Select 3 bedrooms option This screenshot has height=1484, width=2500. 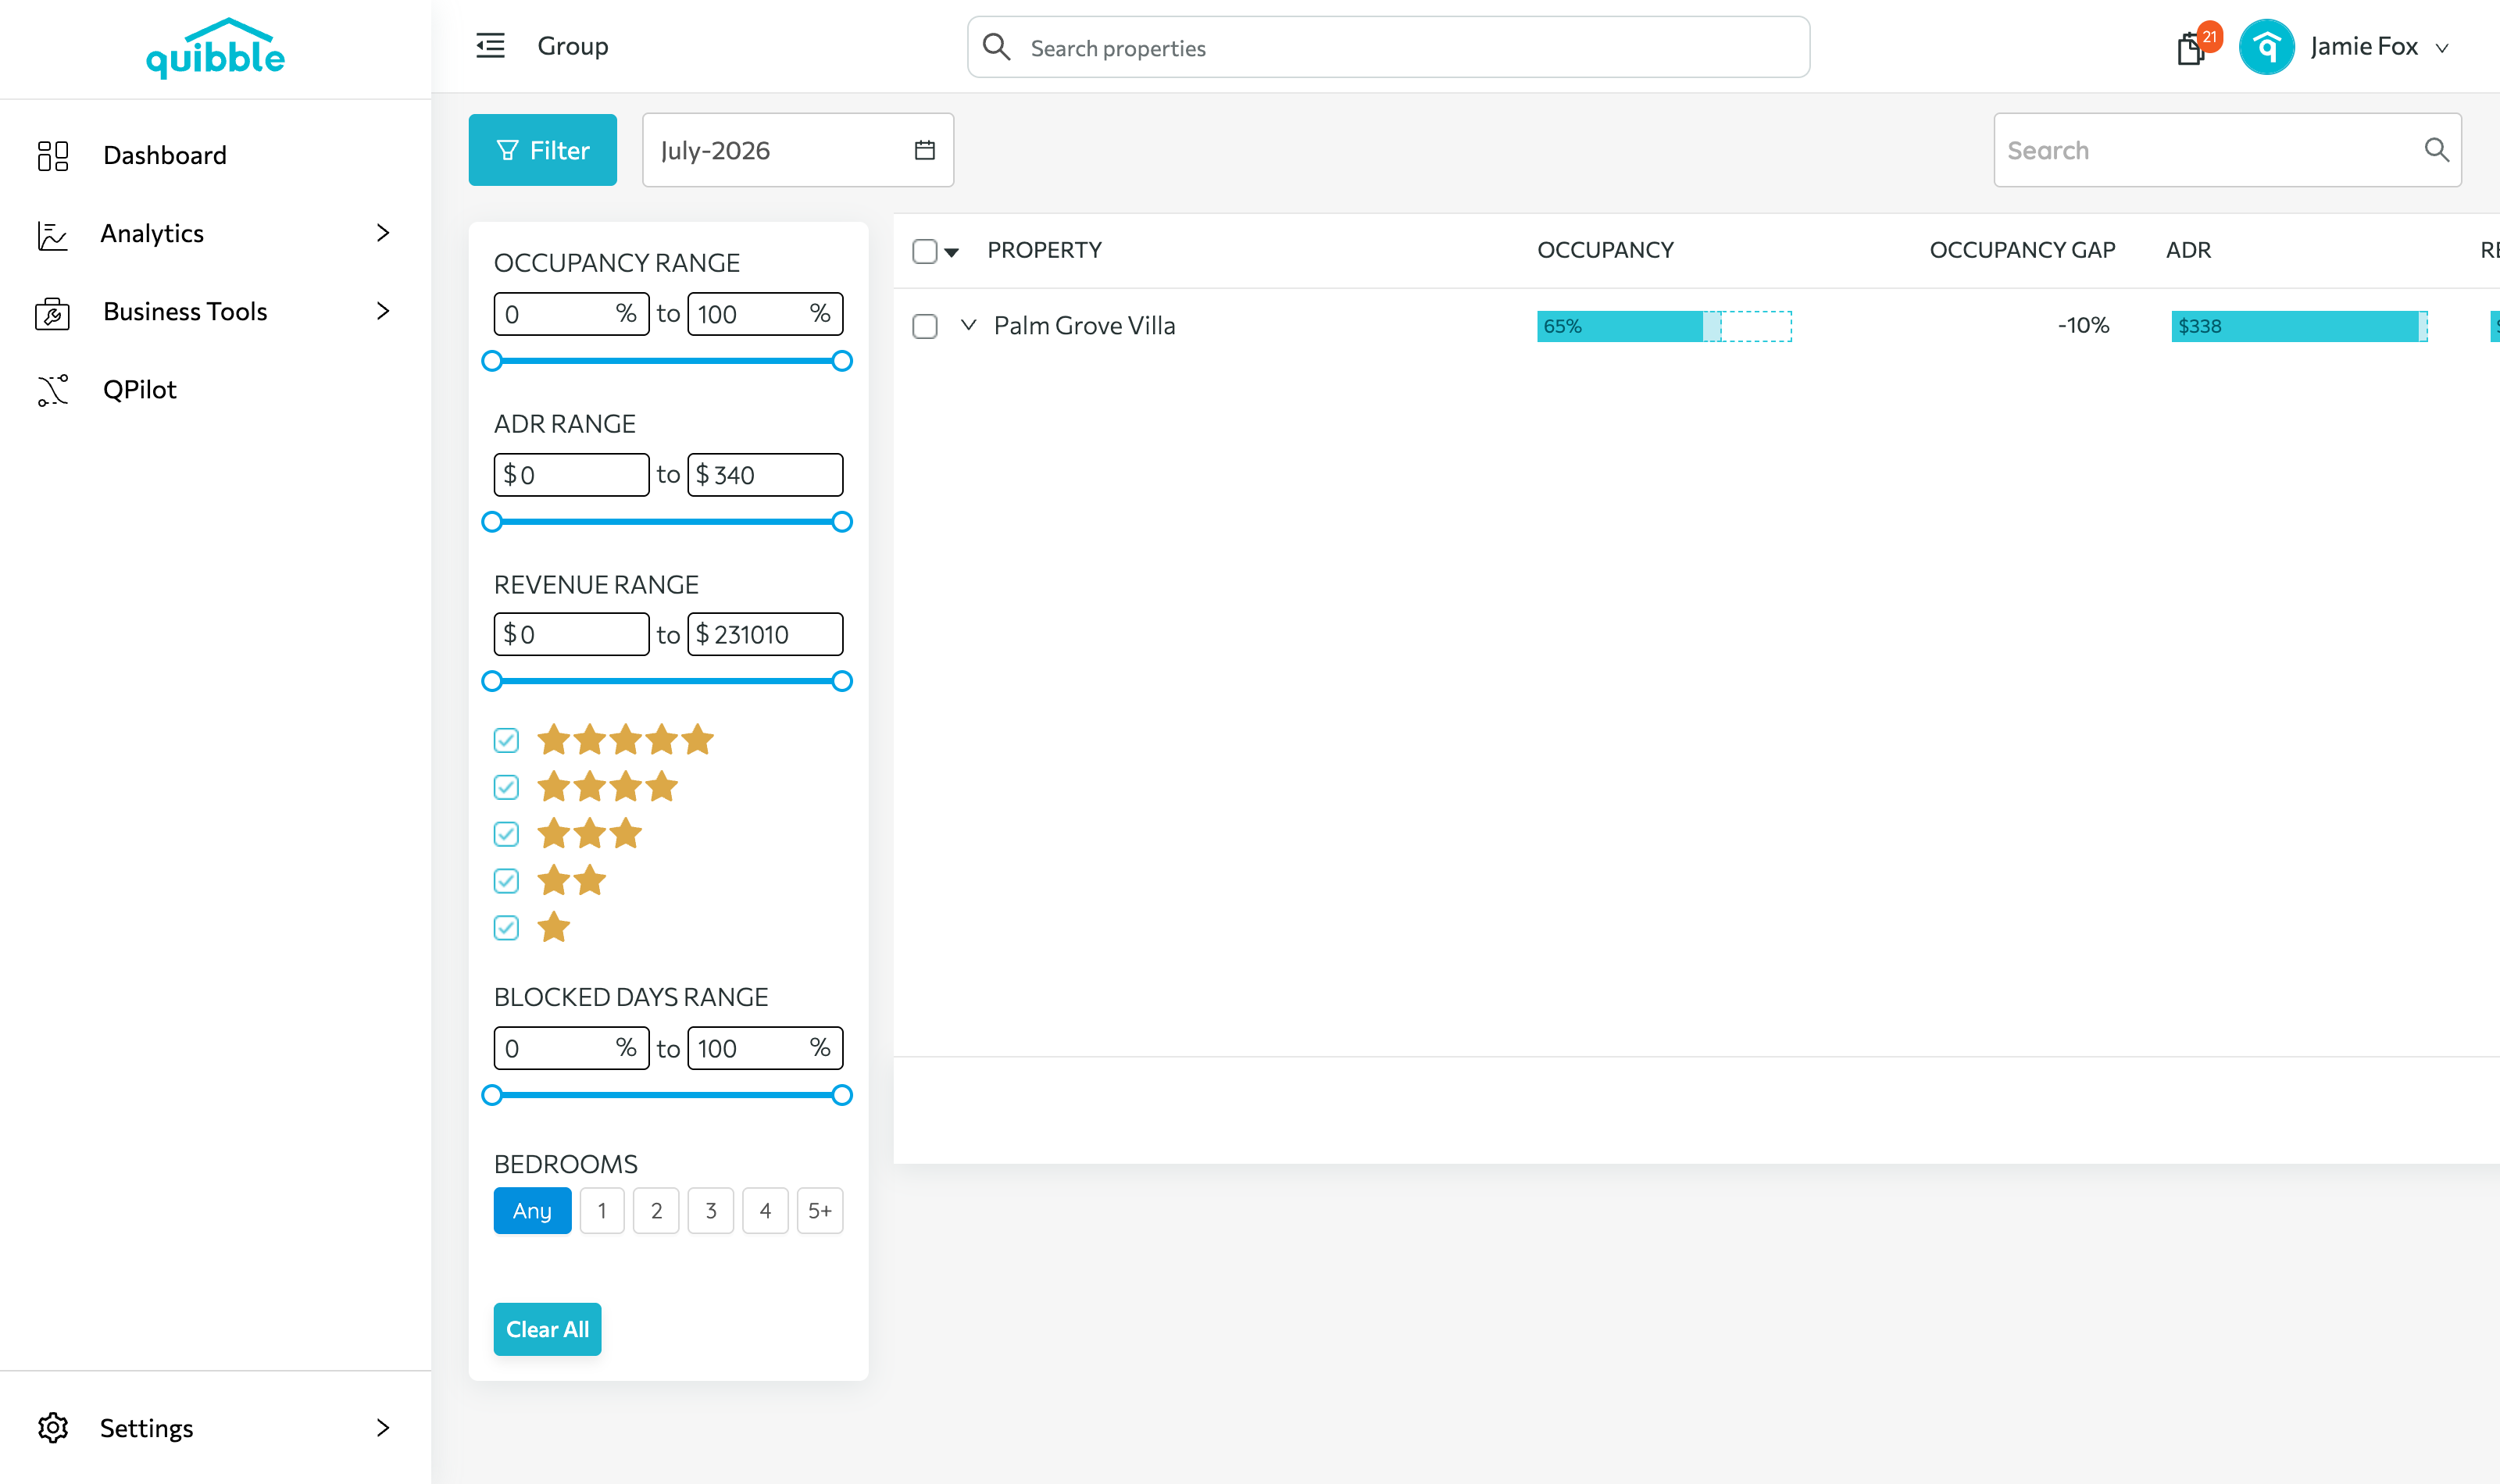[x=711, y=1211]
